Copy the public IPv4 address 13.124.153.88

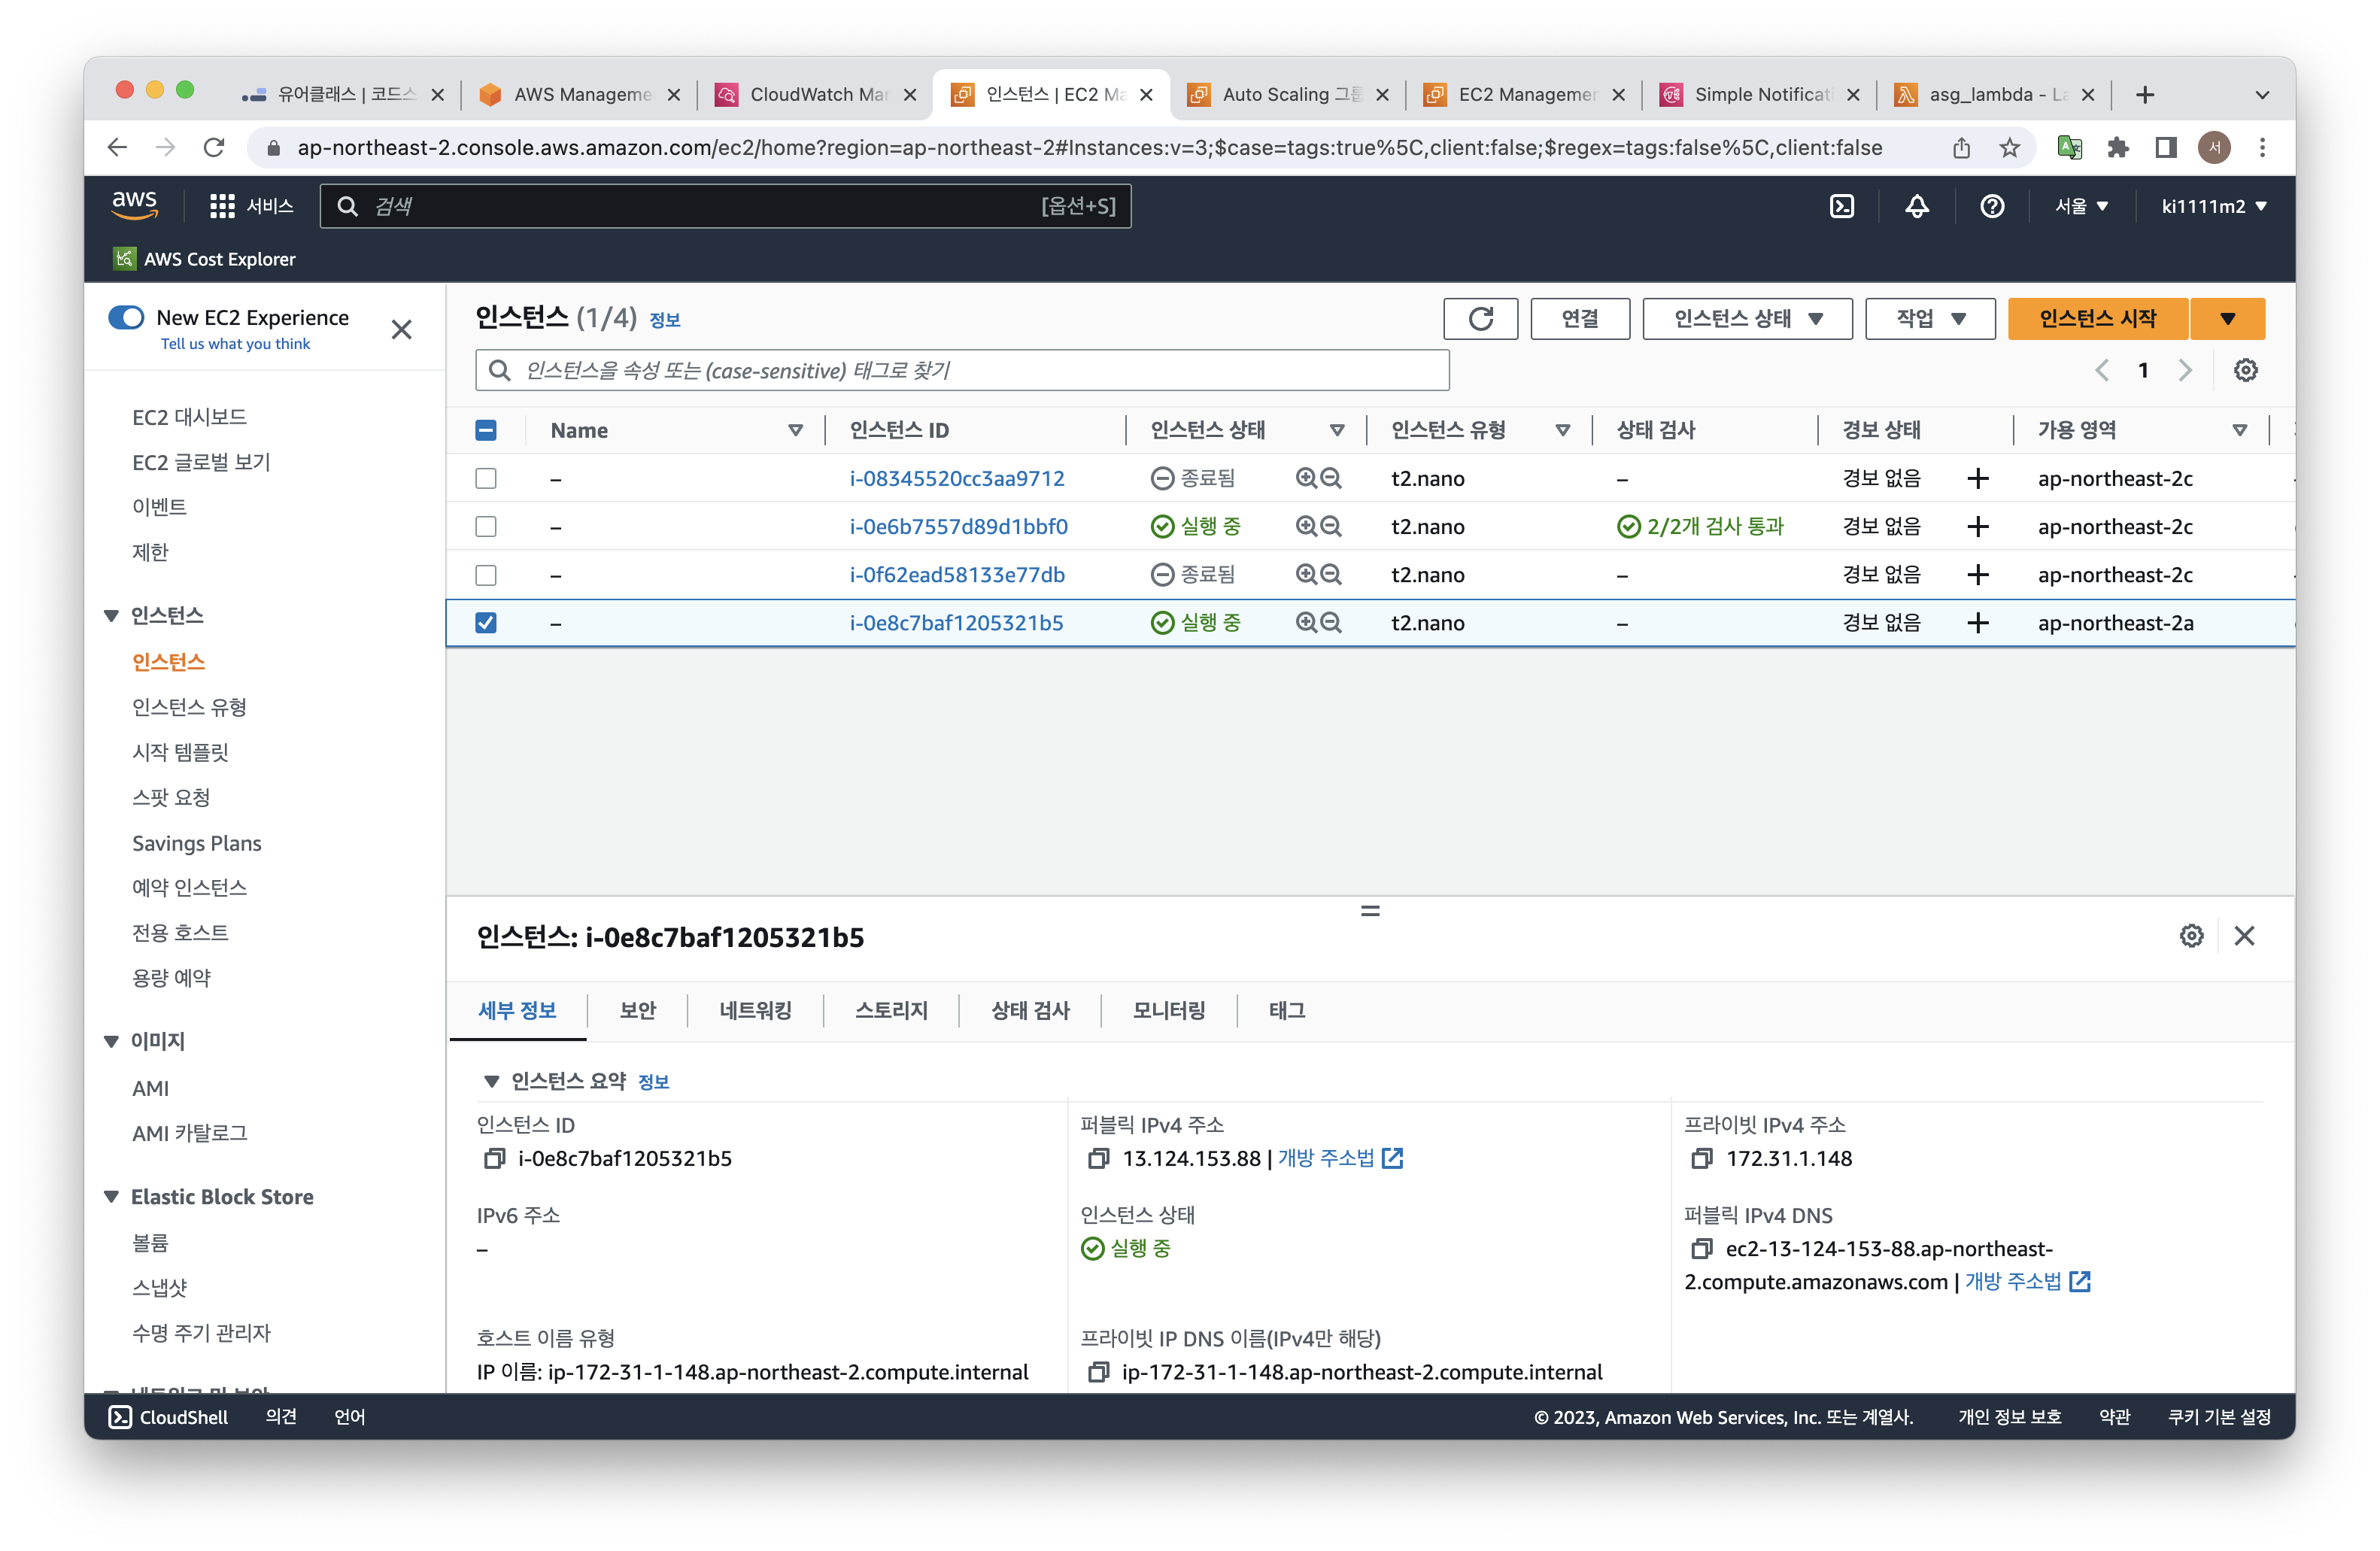pos(1098,1159)
